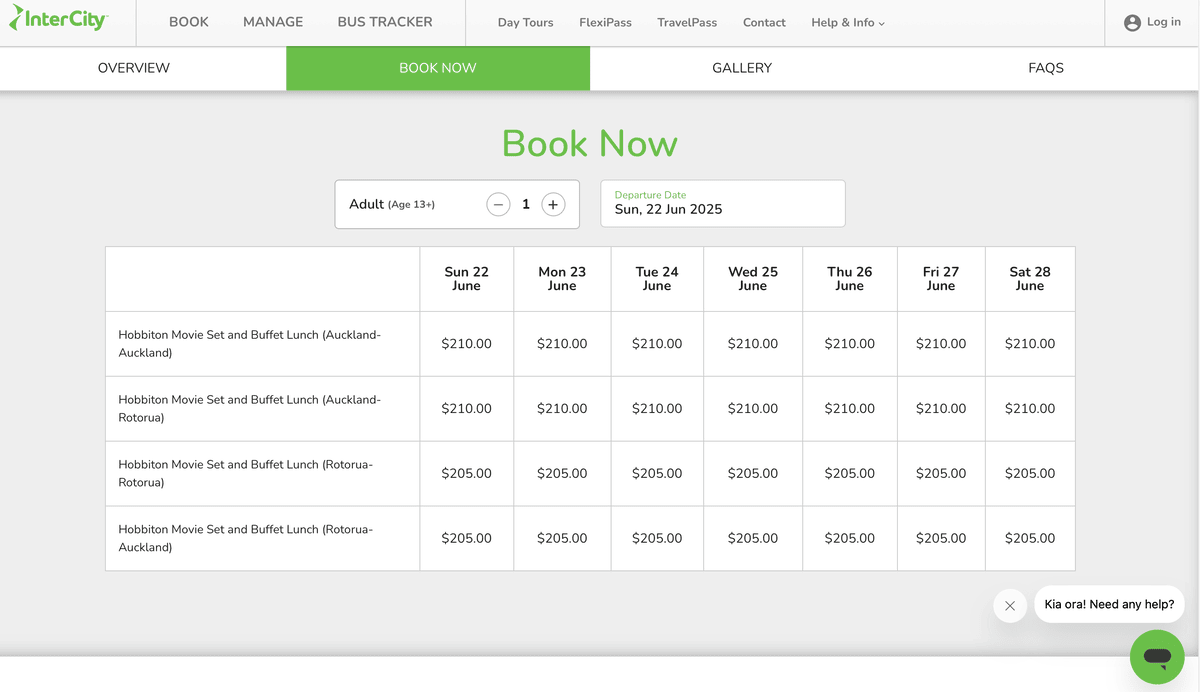
Task: Select Sun 22 June Auckland-Auckland $210.00 fare
Action: tap(467, 344)
